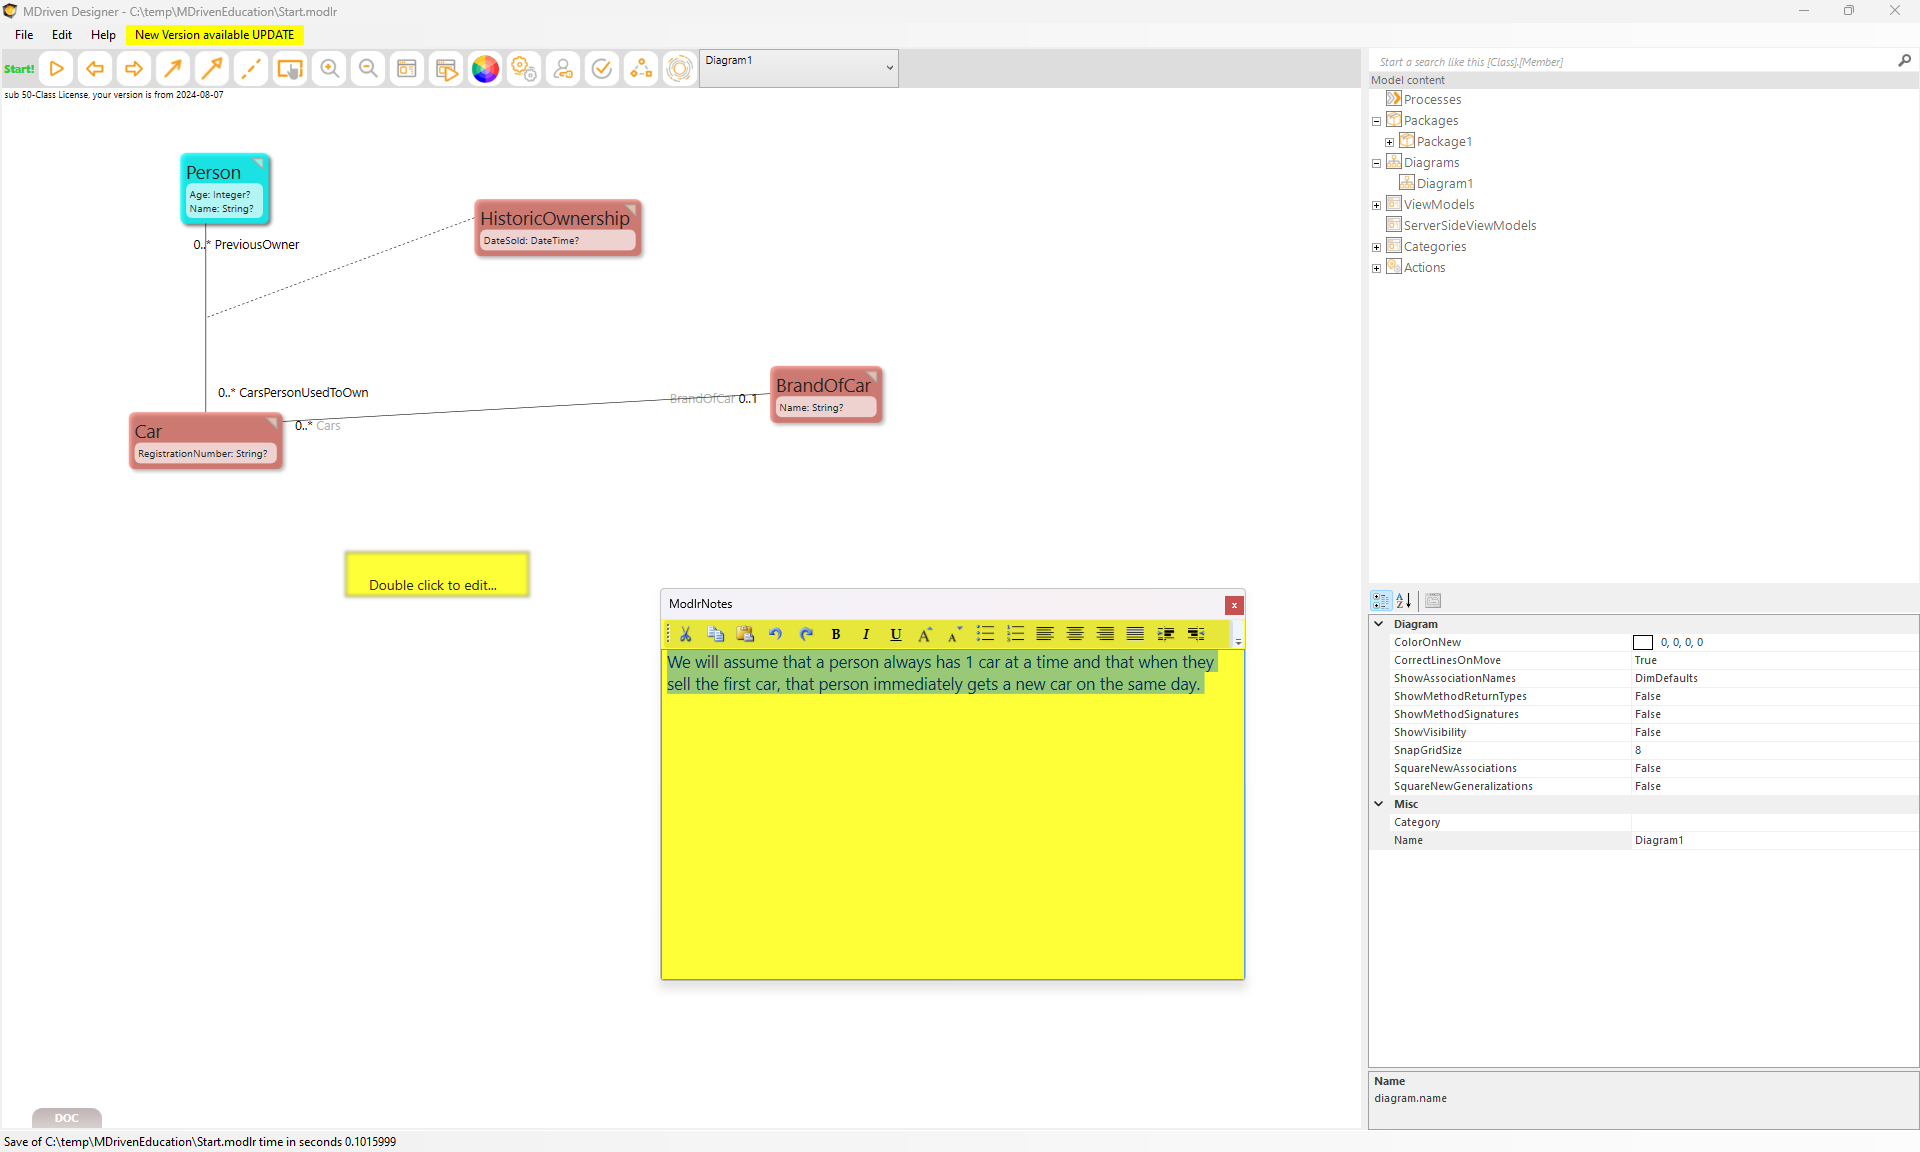Click the orange play arrow icon
The height and width of the screenshot is (1152, 1920).
pos(57,69)
